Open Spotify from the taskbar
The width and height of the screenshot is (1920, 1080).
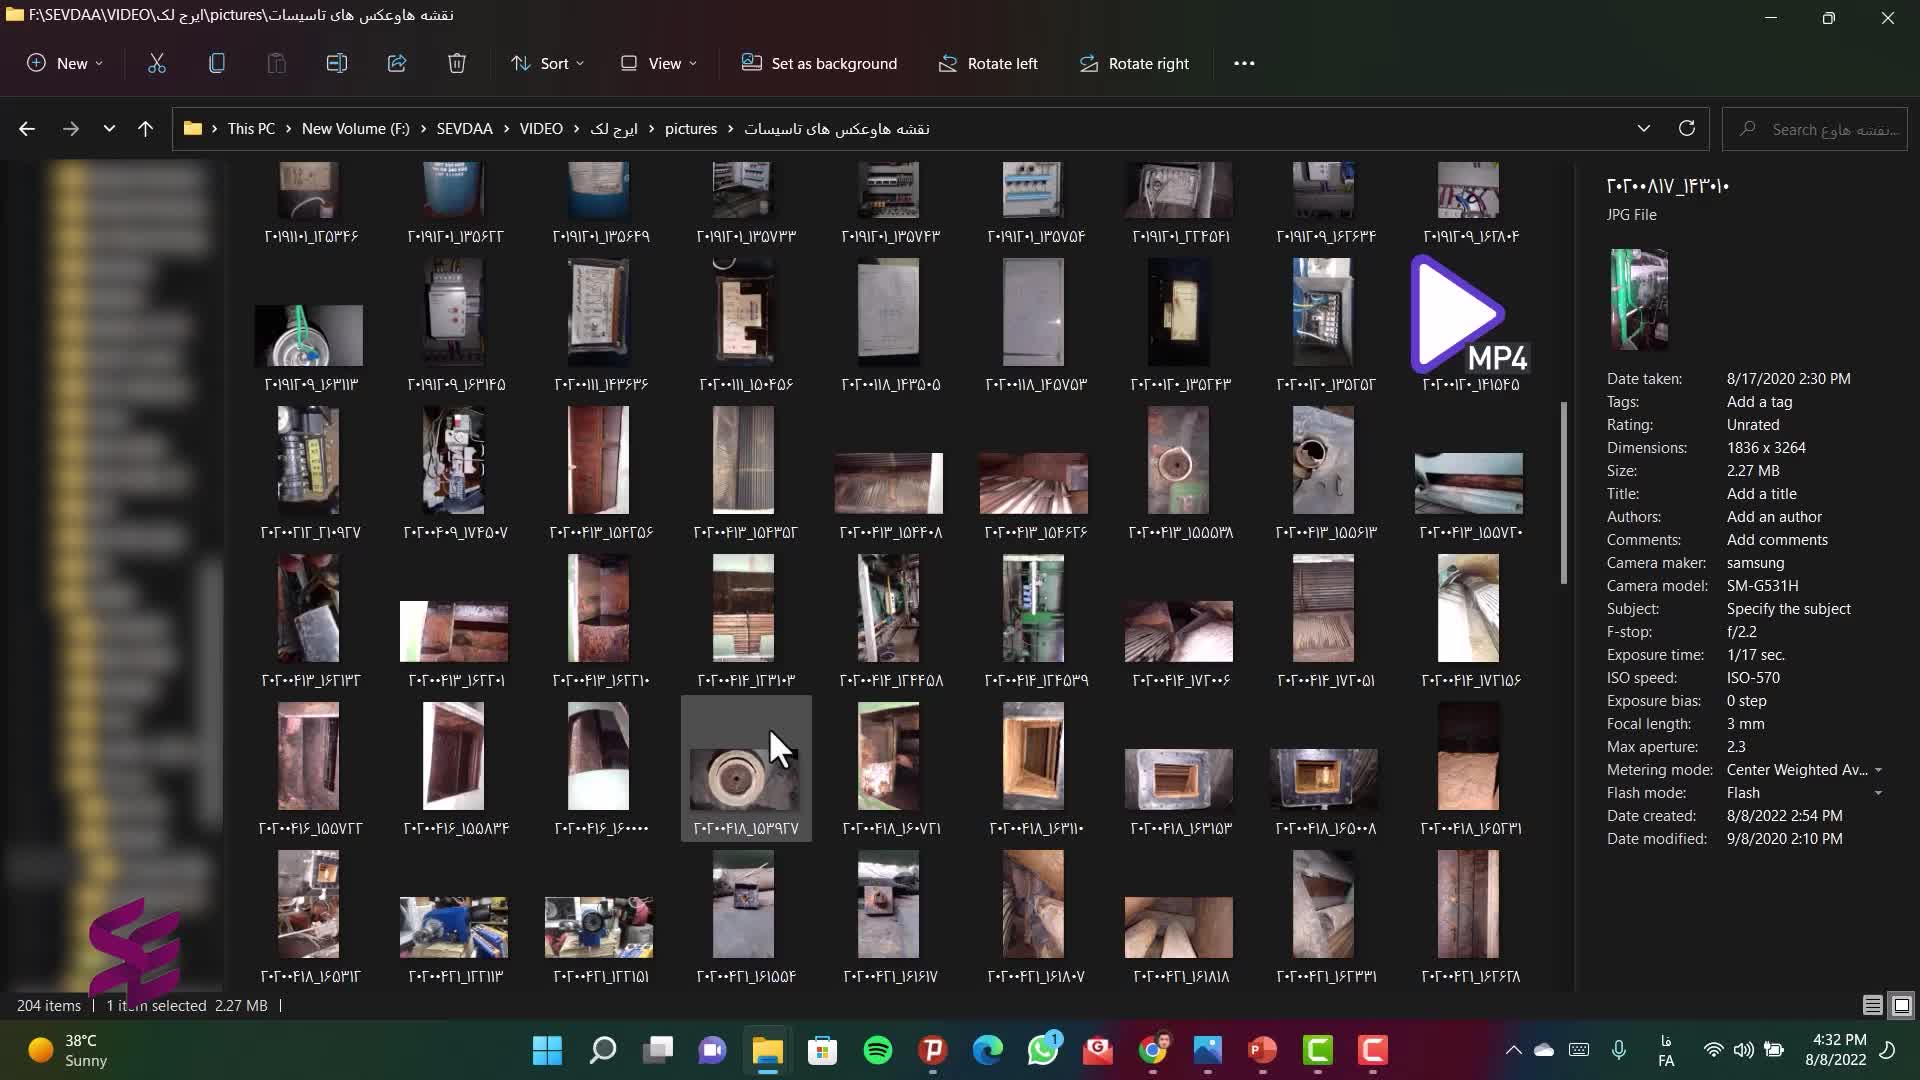[877, 1050]
